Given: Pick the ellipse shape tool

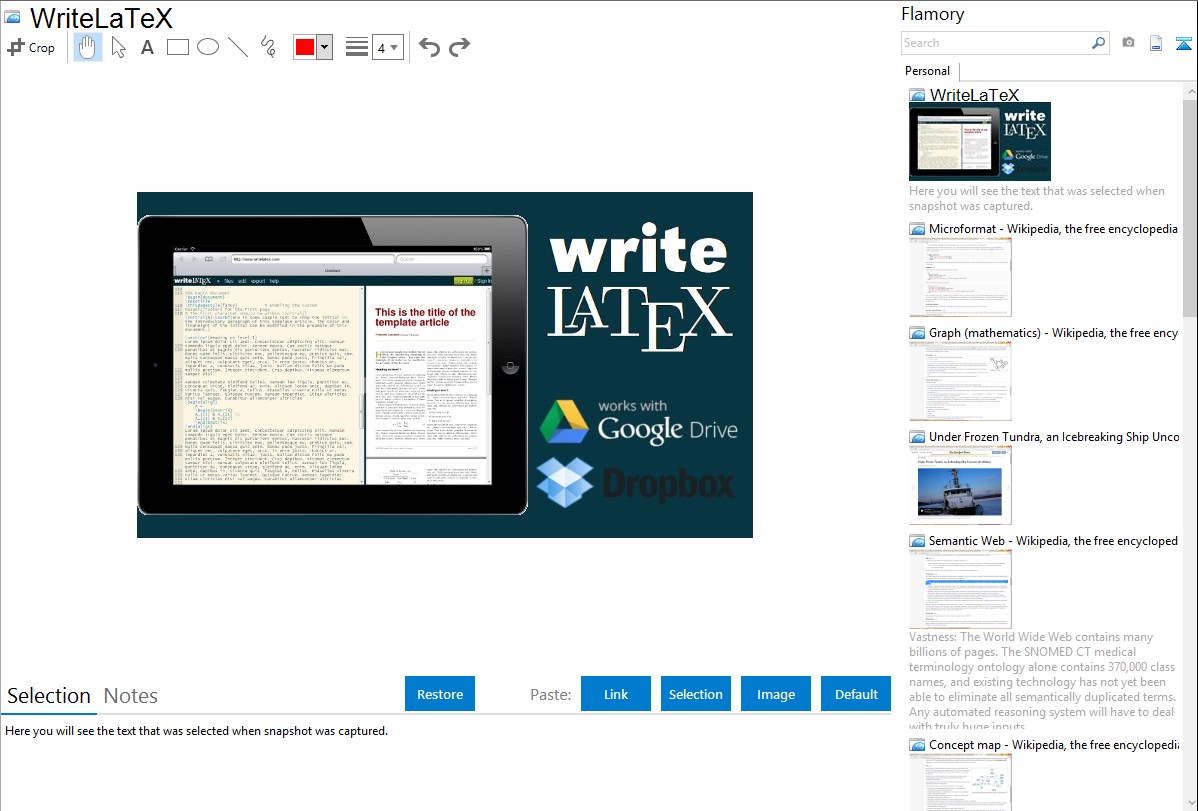Looking at the screenshot, I should click(x=208, y=47).
